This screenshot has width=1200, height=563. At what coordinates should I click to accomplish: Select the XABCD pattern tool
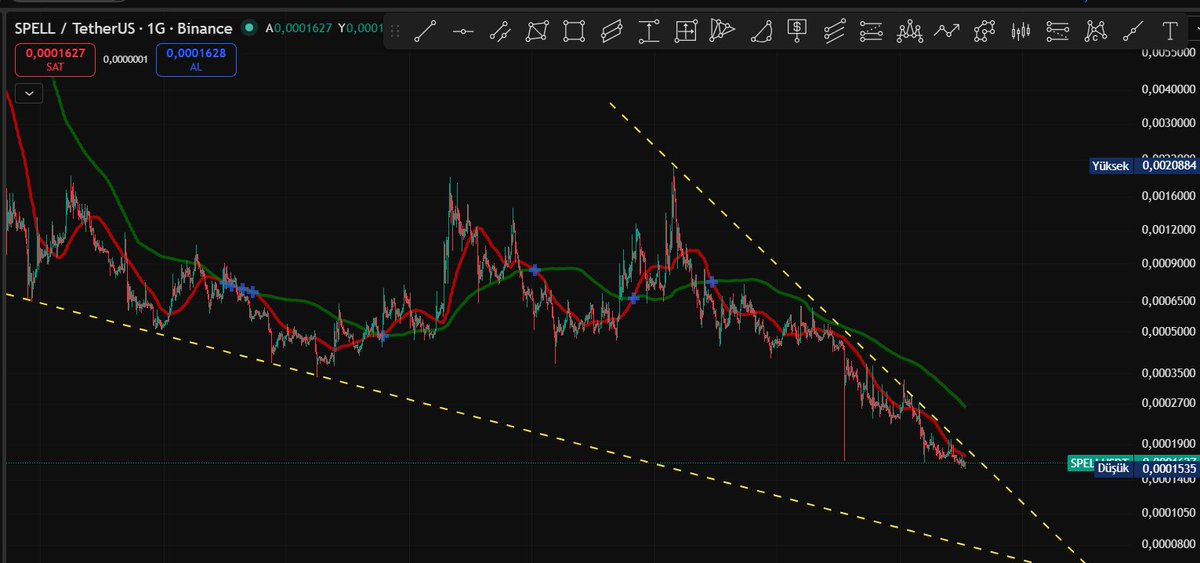click(1095, 31)
